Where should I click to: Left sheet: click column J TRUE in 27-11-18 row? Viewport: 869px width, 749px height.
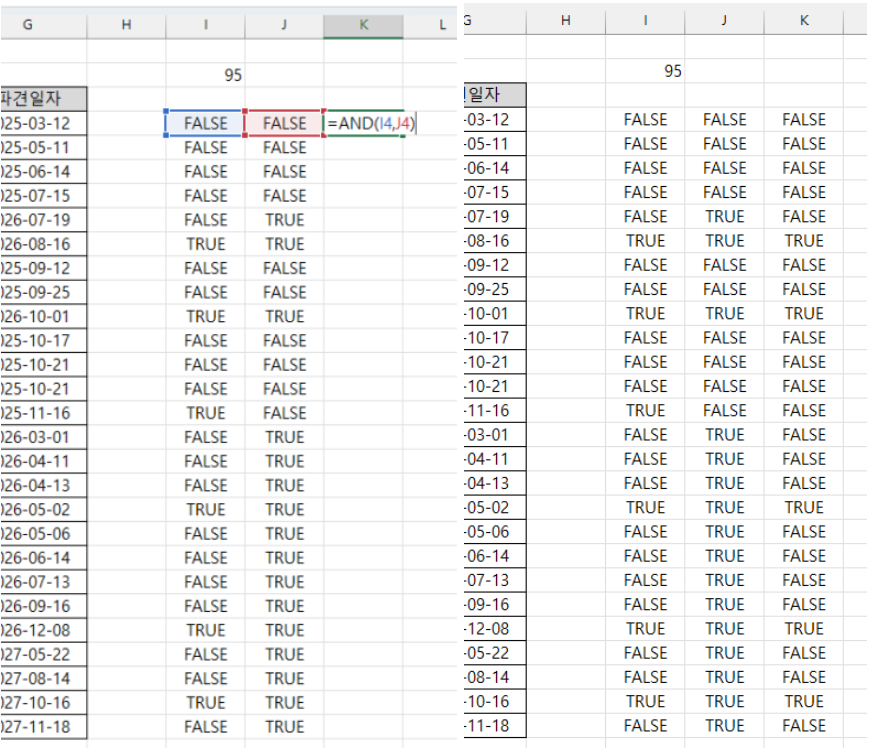coord(284,727)
